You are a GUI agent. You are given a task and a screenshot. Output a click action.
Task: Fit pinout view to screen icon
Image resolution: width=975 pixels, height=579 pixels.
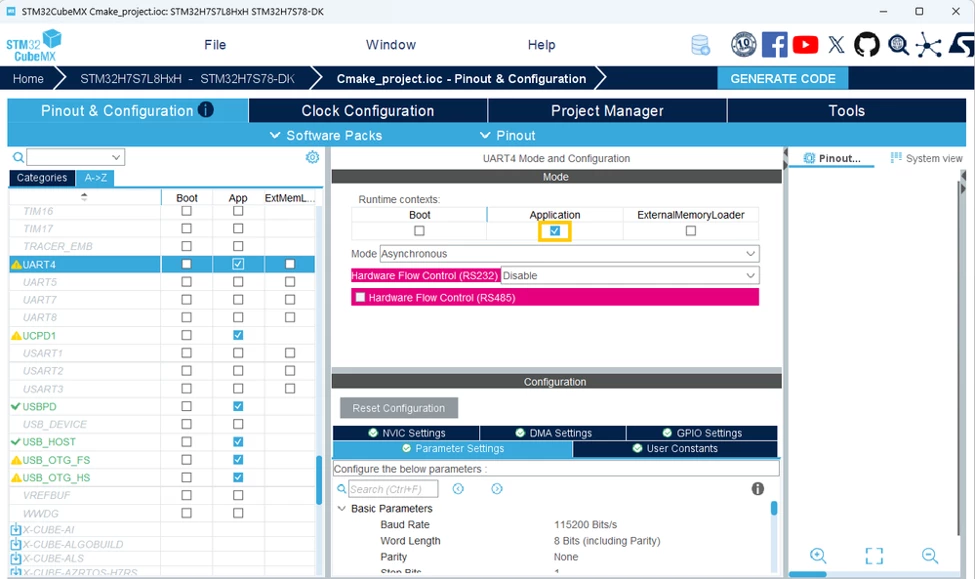874,556
